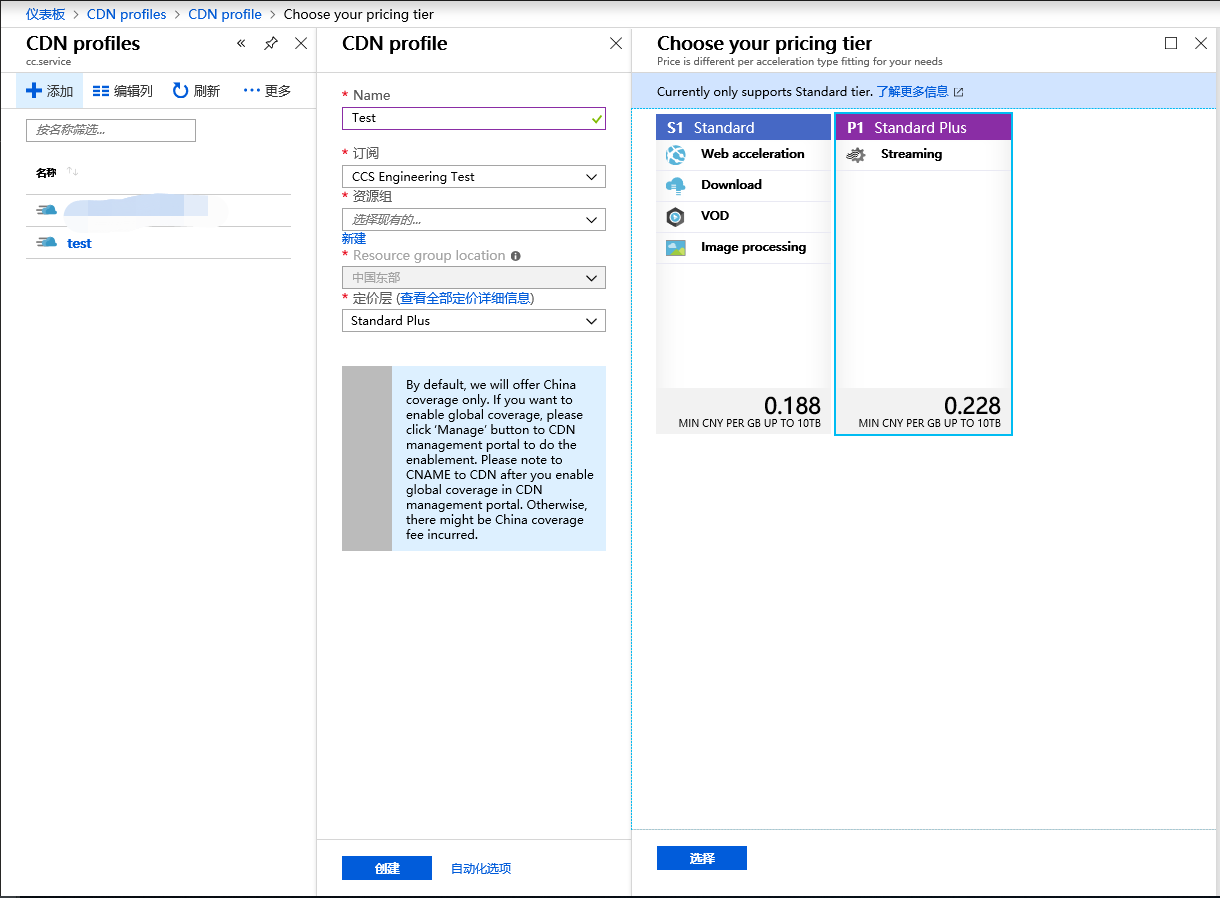The height and width of the screenshot is (898, 1220).
Task: Click the Download cloud icon
Action: (676, 185)
